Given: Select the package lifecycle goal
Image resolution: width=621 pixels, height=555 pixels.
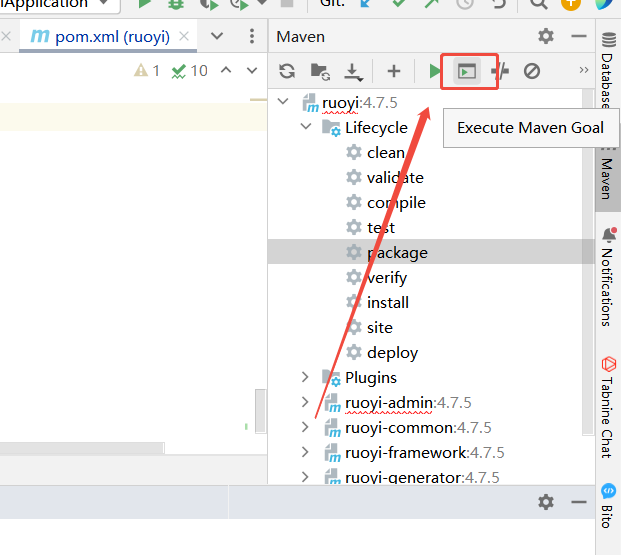Looking at the screenshot, I should pyautogui.click(x=397, y=253).
